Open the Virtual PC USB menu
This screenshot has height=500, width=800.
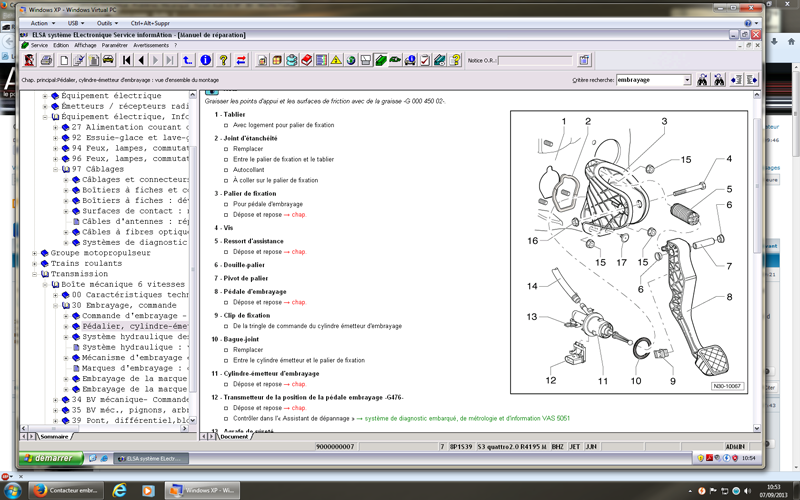(76, 23)
